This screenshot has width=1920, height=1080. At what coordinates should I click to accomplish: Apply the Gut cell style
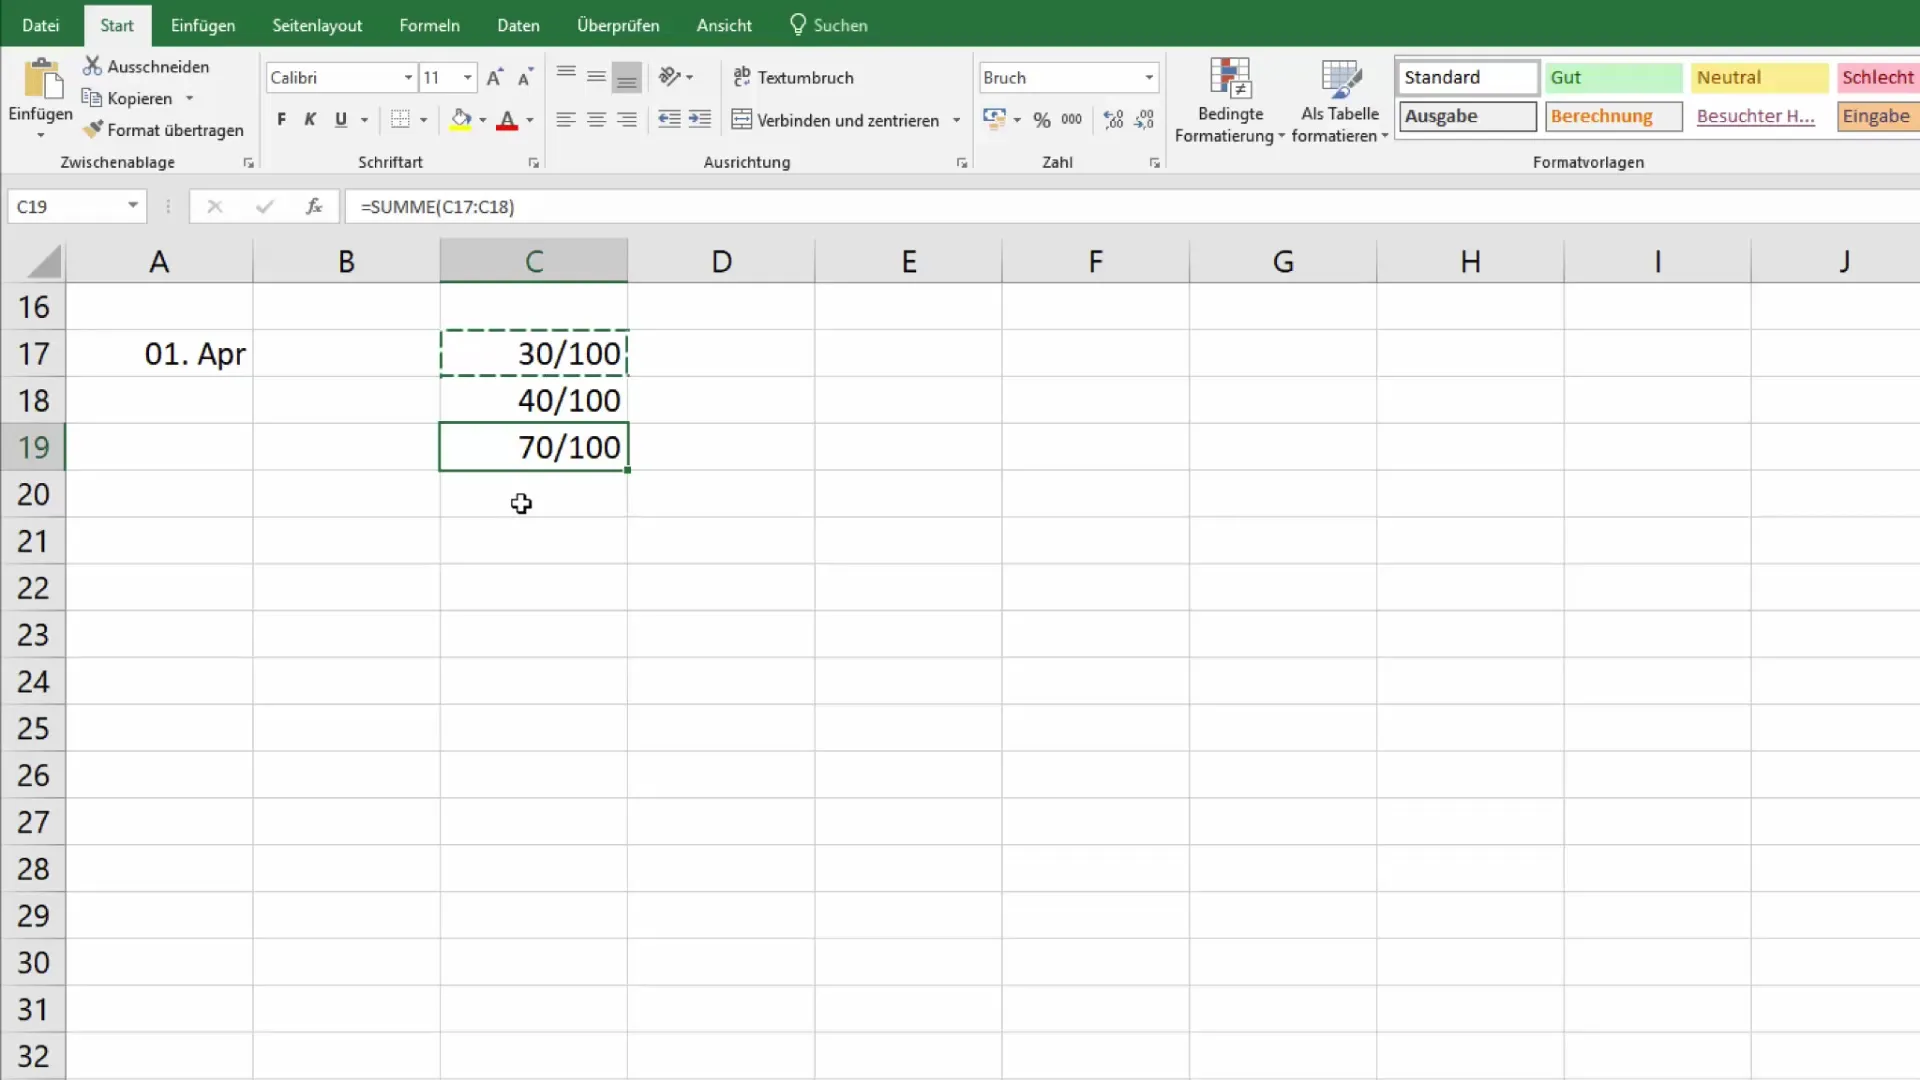coord(1613,77)
